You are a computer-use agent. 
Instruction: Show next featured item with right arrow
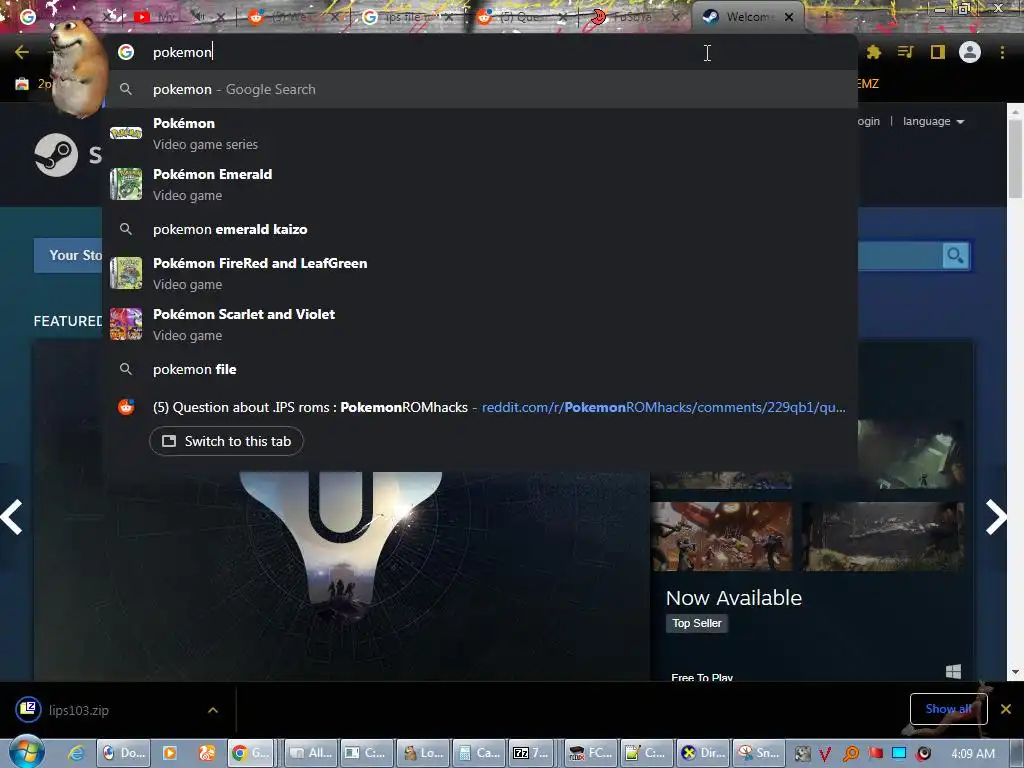pos(996,517)
